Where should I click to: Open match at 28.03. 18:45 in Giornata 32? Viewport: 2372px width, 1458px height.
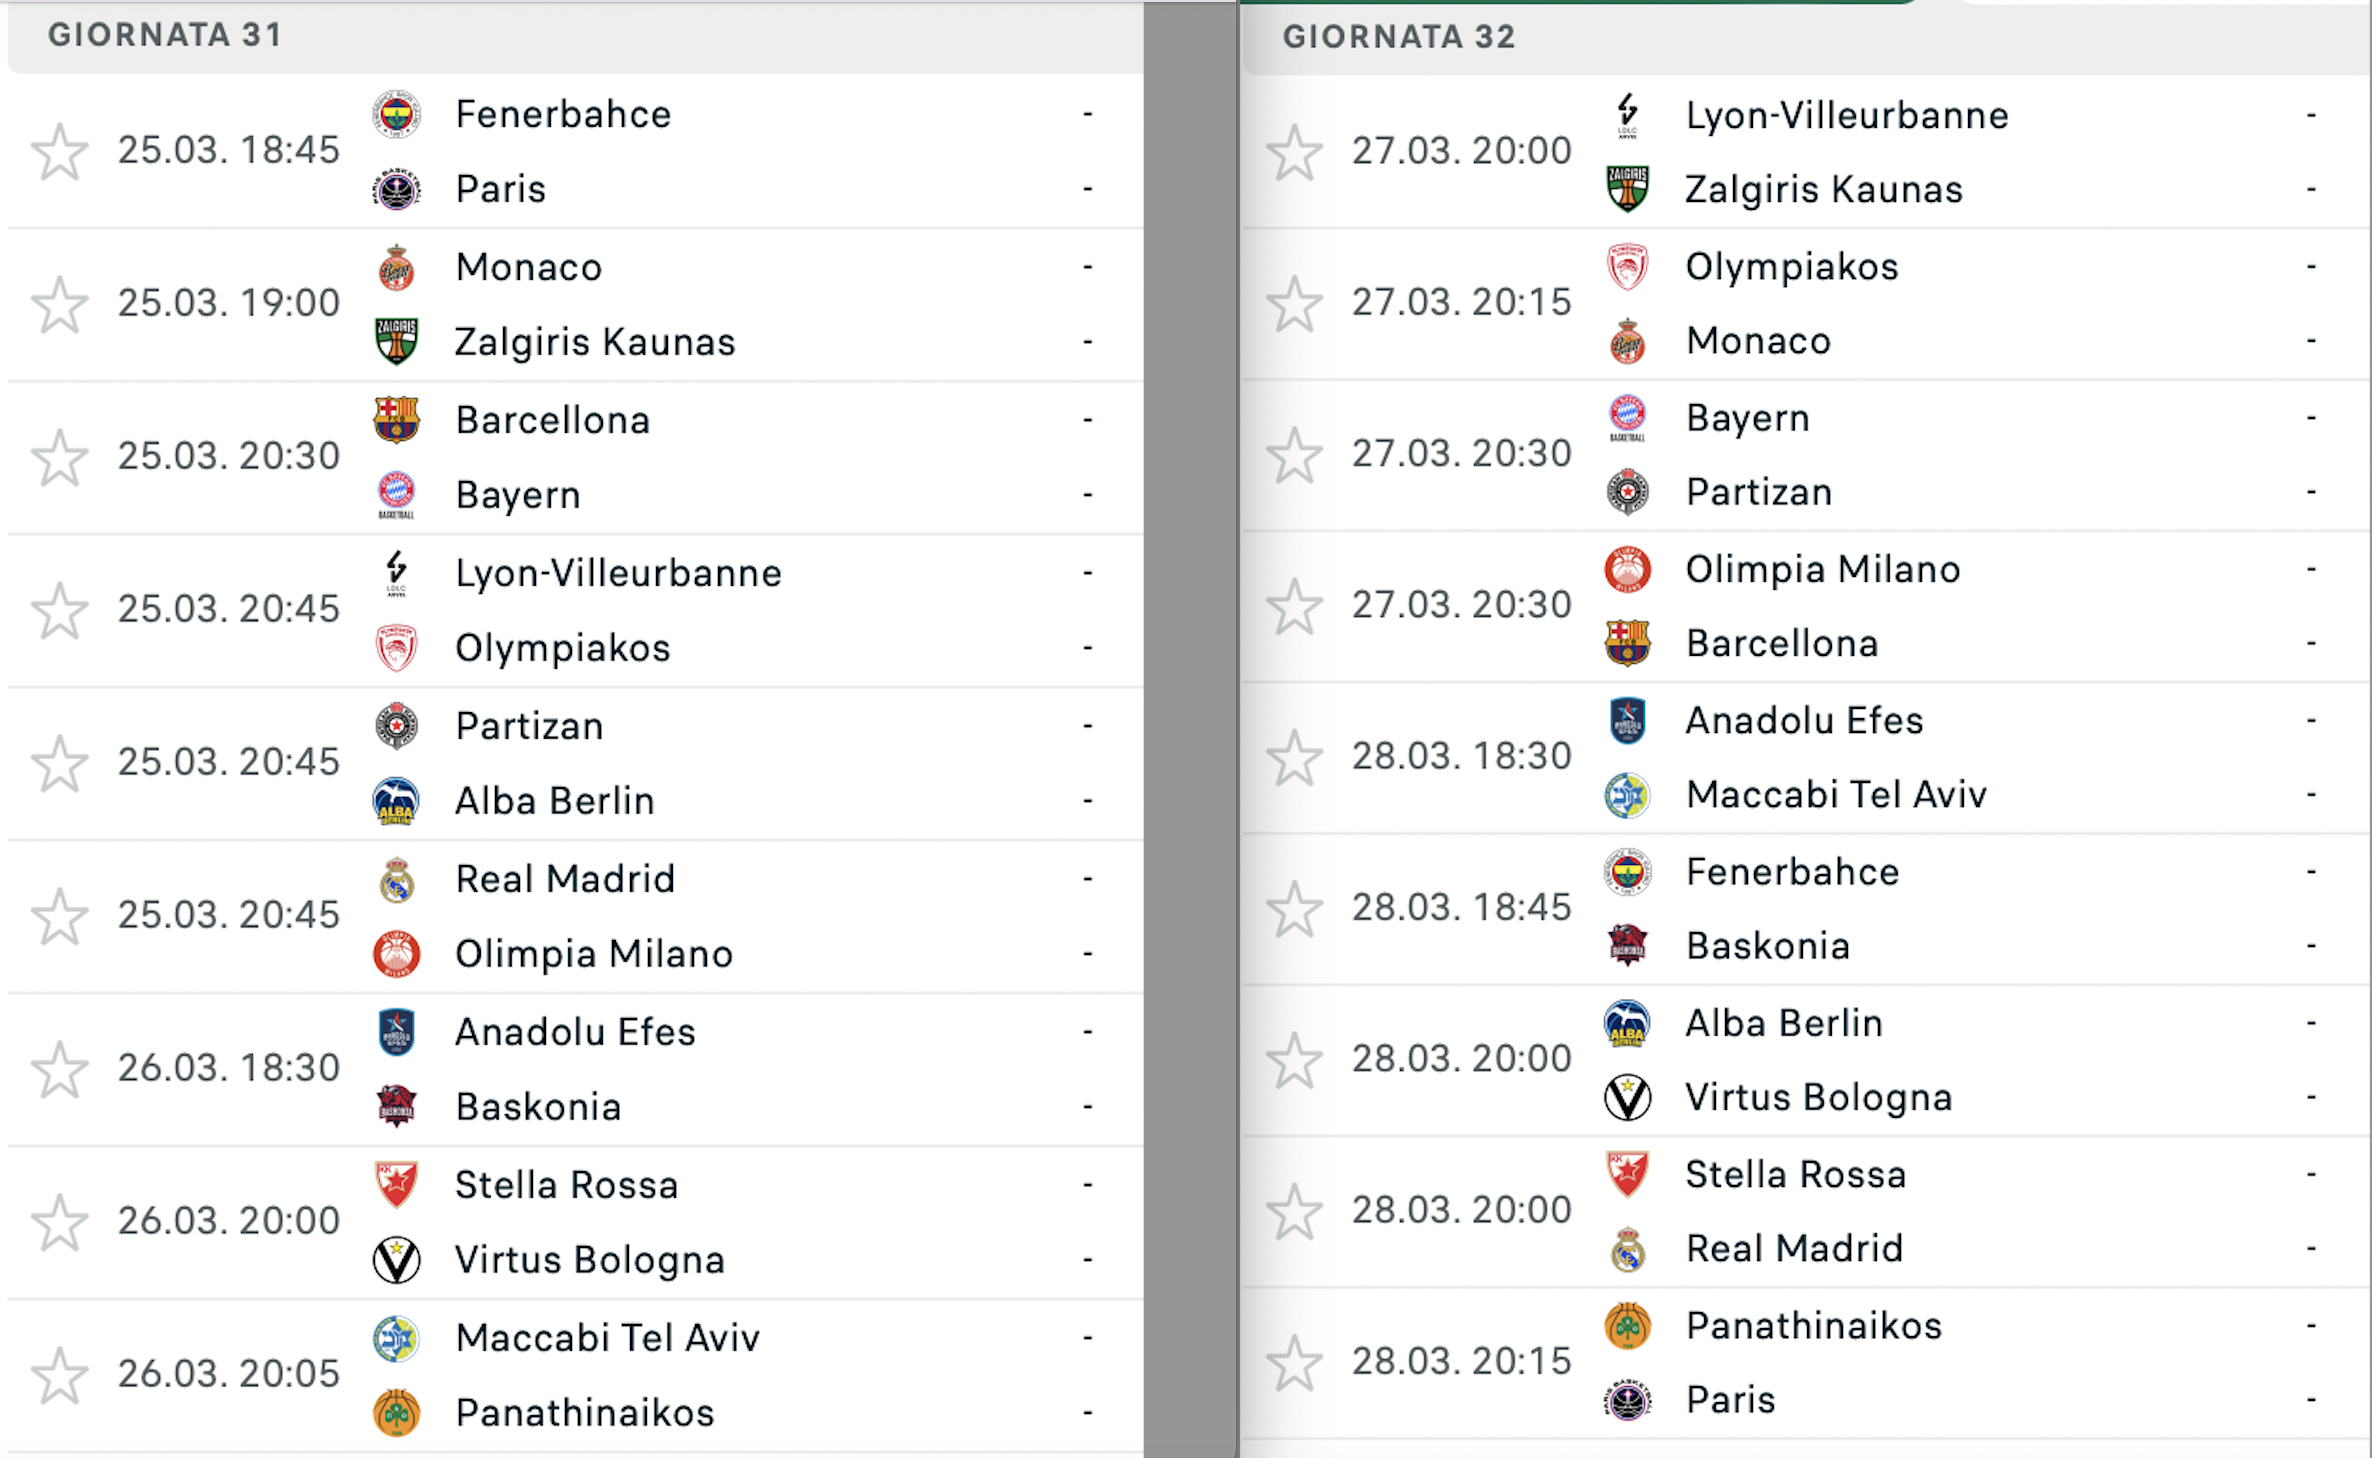click(1461, 908)
